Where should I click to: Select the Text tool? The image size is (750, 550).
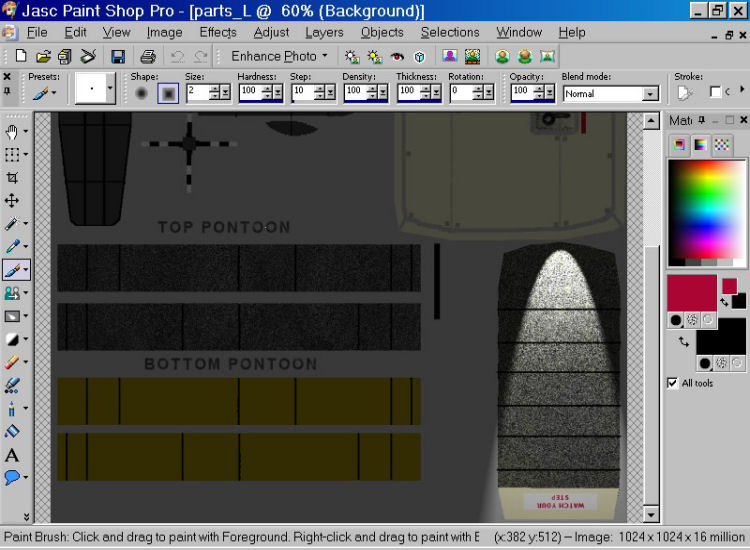click(x=13, y=455)
